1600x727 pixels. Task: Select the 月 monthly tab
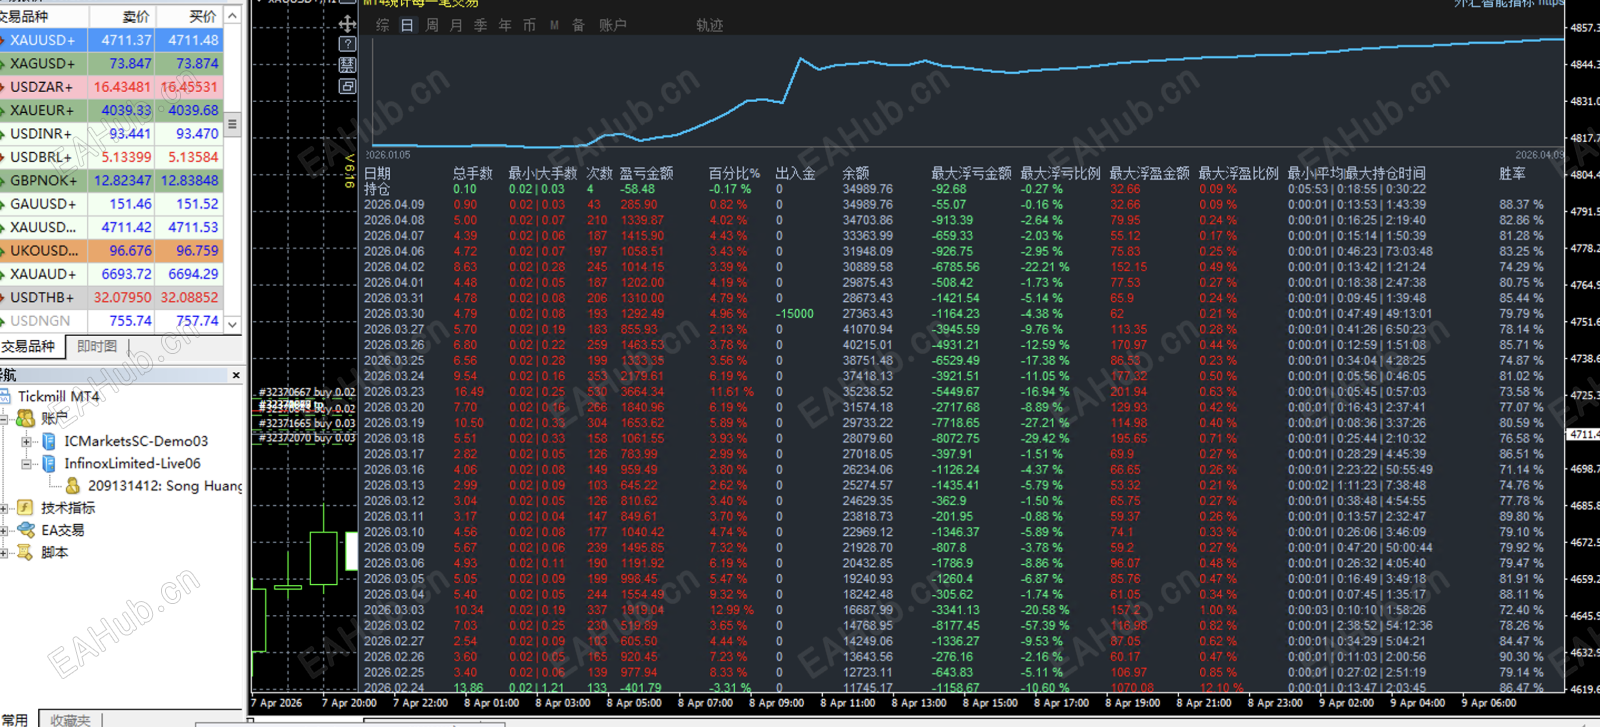tap(456, 25)
